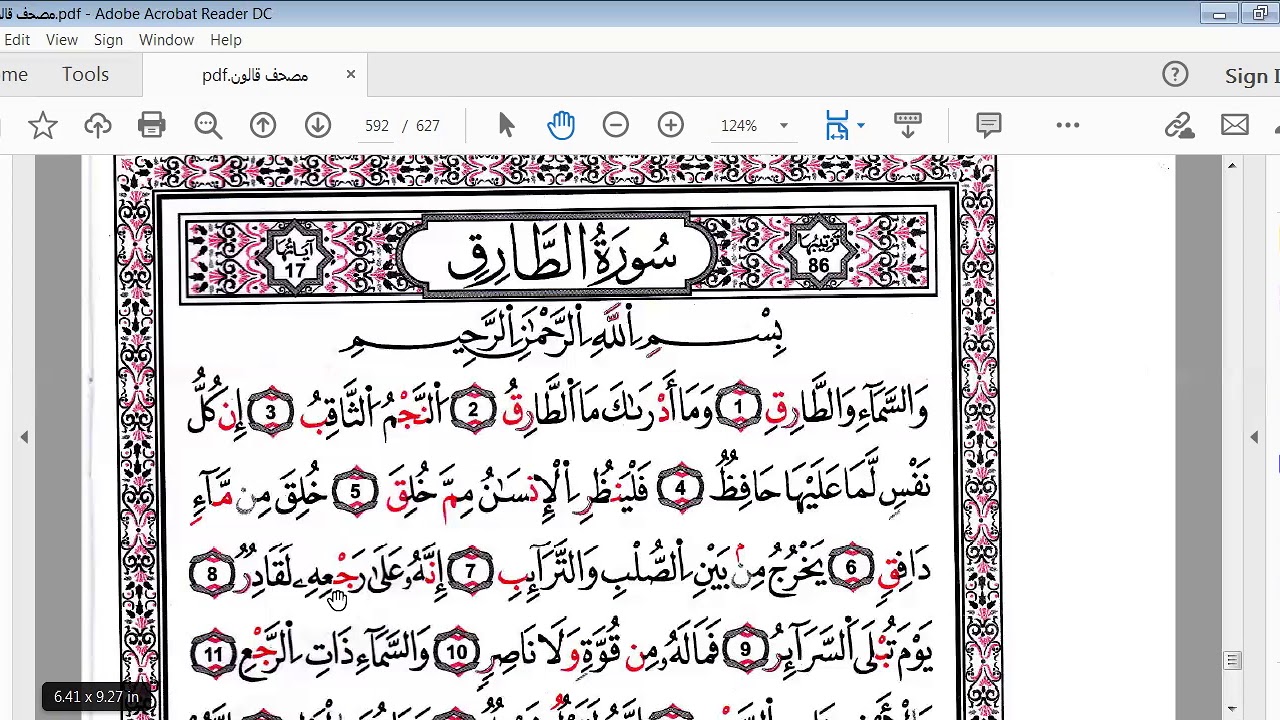Click the total pages text 627
The height and width of the screenshot is (720, 1280).
pos(428,126)
